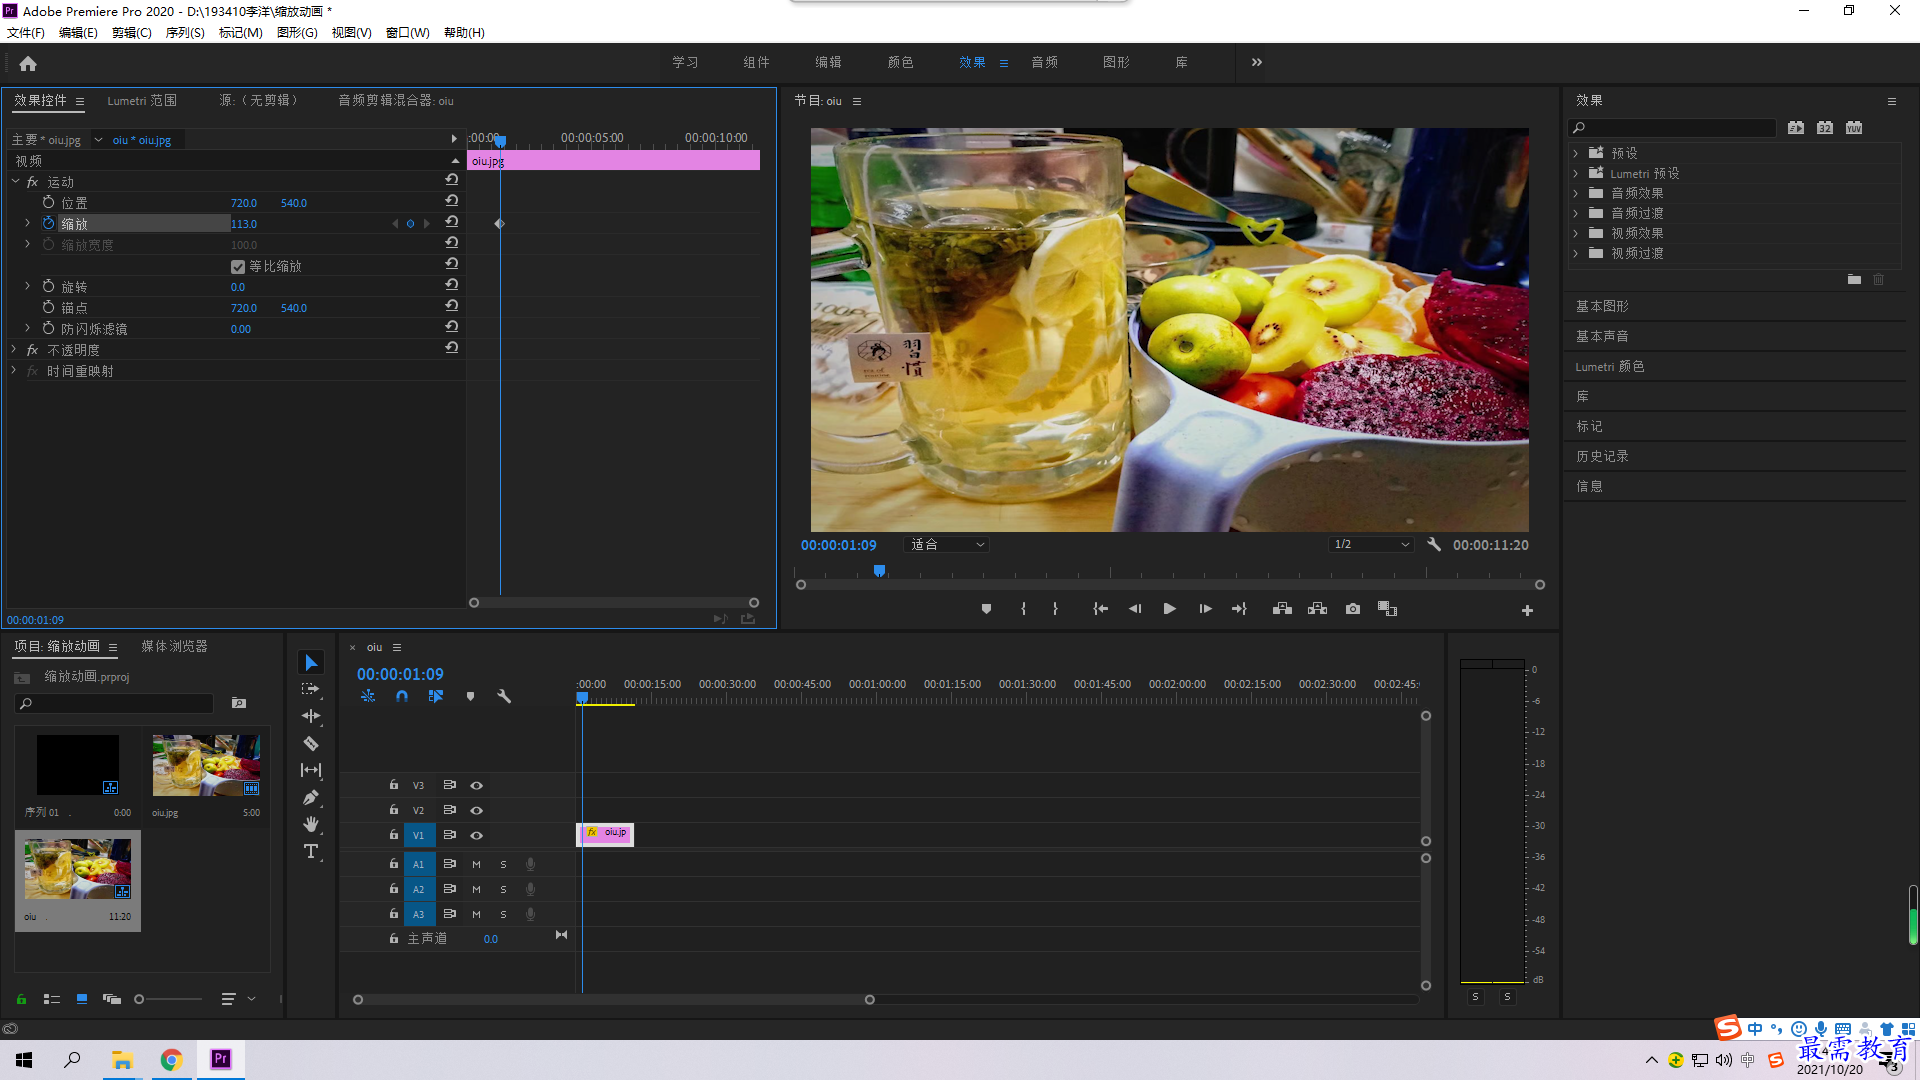1920x1080 pixels.
Task: Select the Hand tool
Action: pyautogui.click(x=311, y=824)
